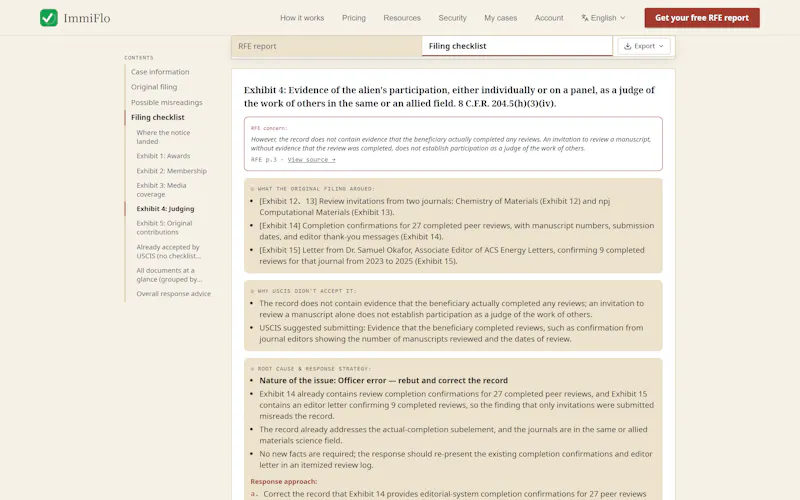Image resolution: width=800 pixels, height=500 pixels.
Task: Click the ImmiFlo green checkmark logo
Action: (49, 18)
